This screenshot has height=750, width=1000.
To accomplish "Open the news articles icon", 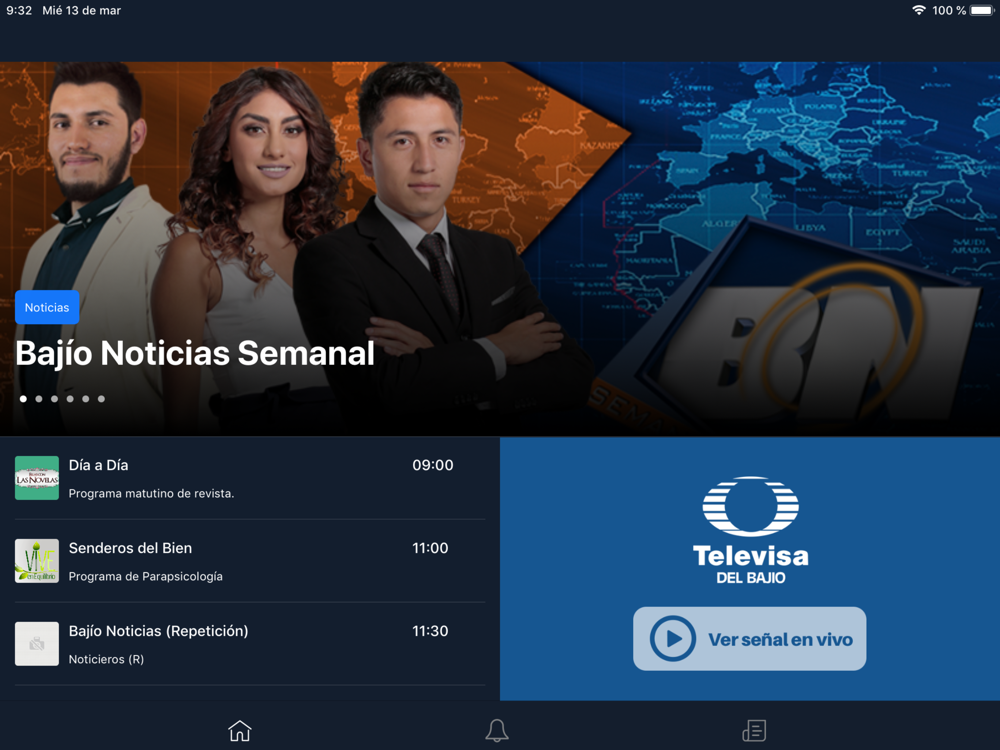I will click(x=754, y=731).
